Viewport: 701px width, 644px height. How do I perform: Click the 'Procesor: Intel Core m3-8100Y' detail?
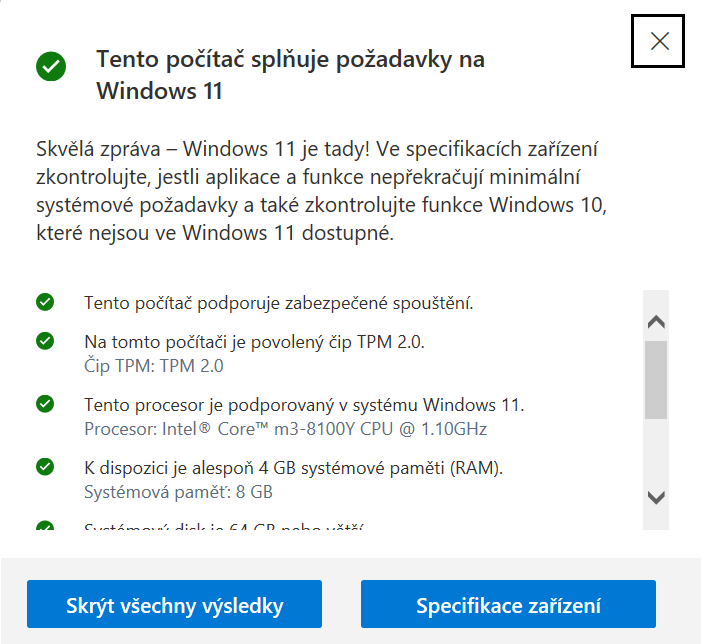(285, 429)
